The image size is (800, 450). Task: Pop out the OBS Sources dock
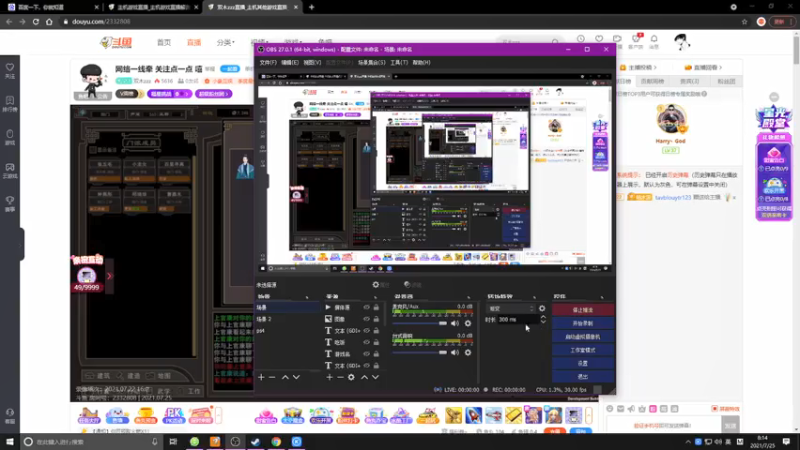(375, 296)
